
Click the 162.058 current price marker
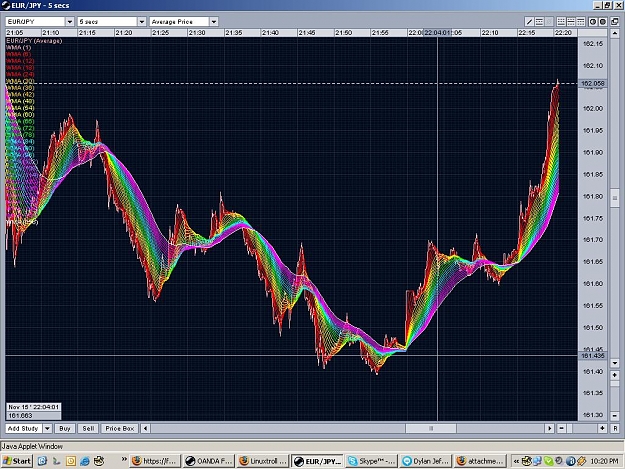(593, 83)
